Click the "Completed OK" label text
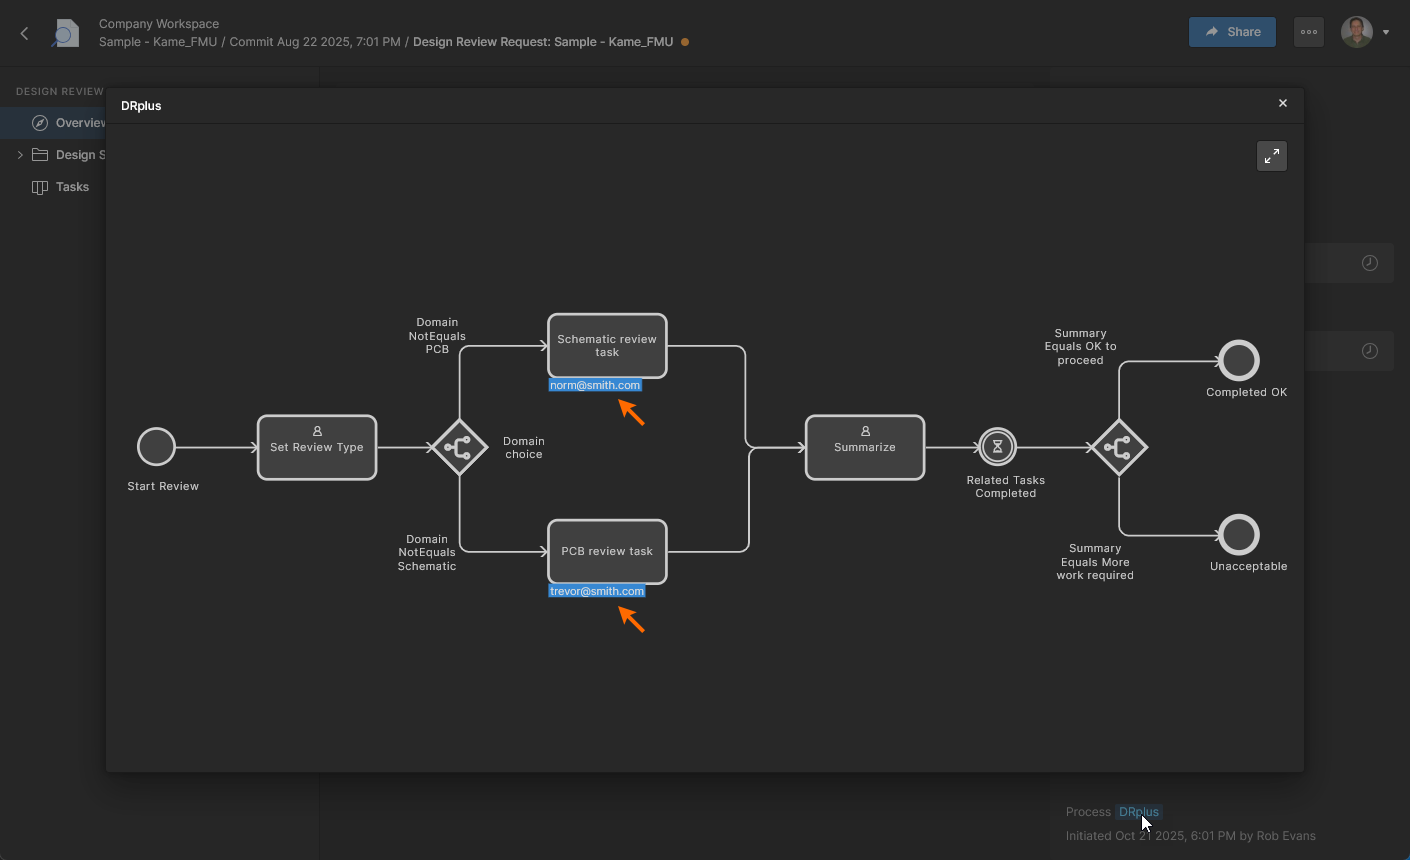 click(1247, 392)
